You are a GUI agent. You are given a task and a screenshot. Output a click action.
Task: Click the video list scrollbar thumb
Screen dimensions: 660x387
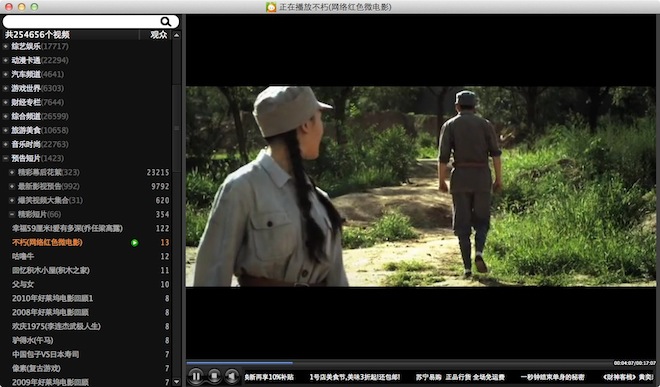pyautogui.click(x=177, y=127)
